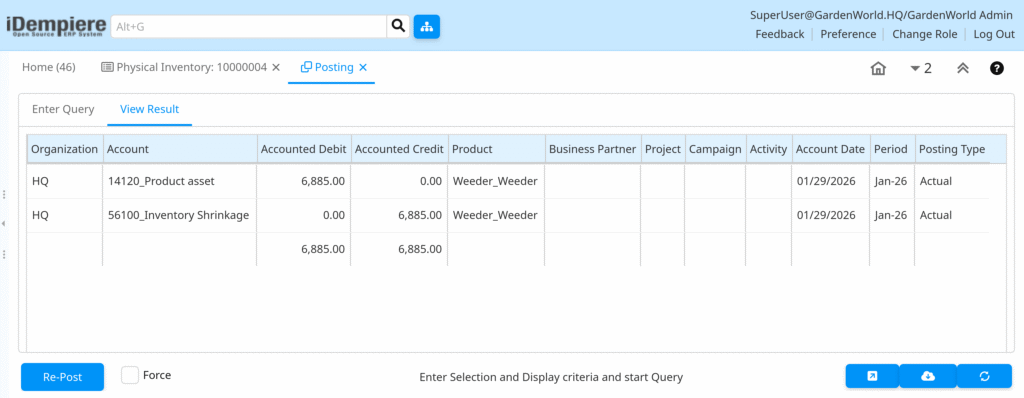The width and height of the screenshot is (1024, 398).
Task: Click the Feedback link
Action: [x=780, y=34]
